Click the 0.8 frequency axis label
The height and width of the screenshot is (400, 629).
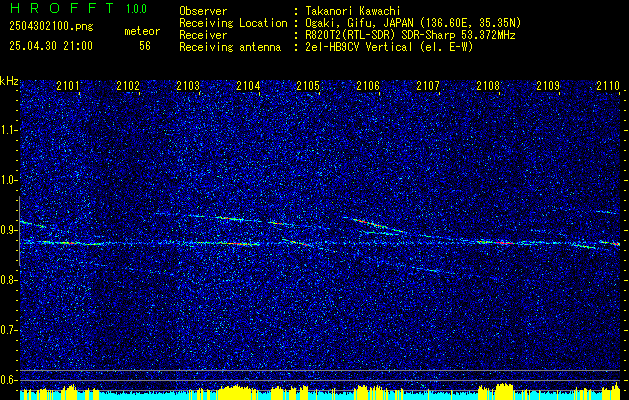click(x=9, y=280)
